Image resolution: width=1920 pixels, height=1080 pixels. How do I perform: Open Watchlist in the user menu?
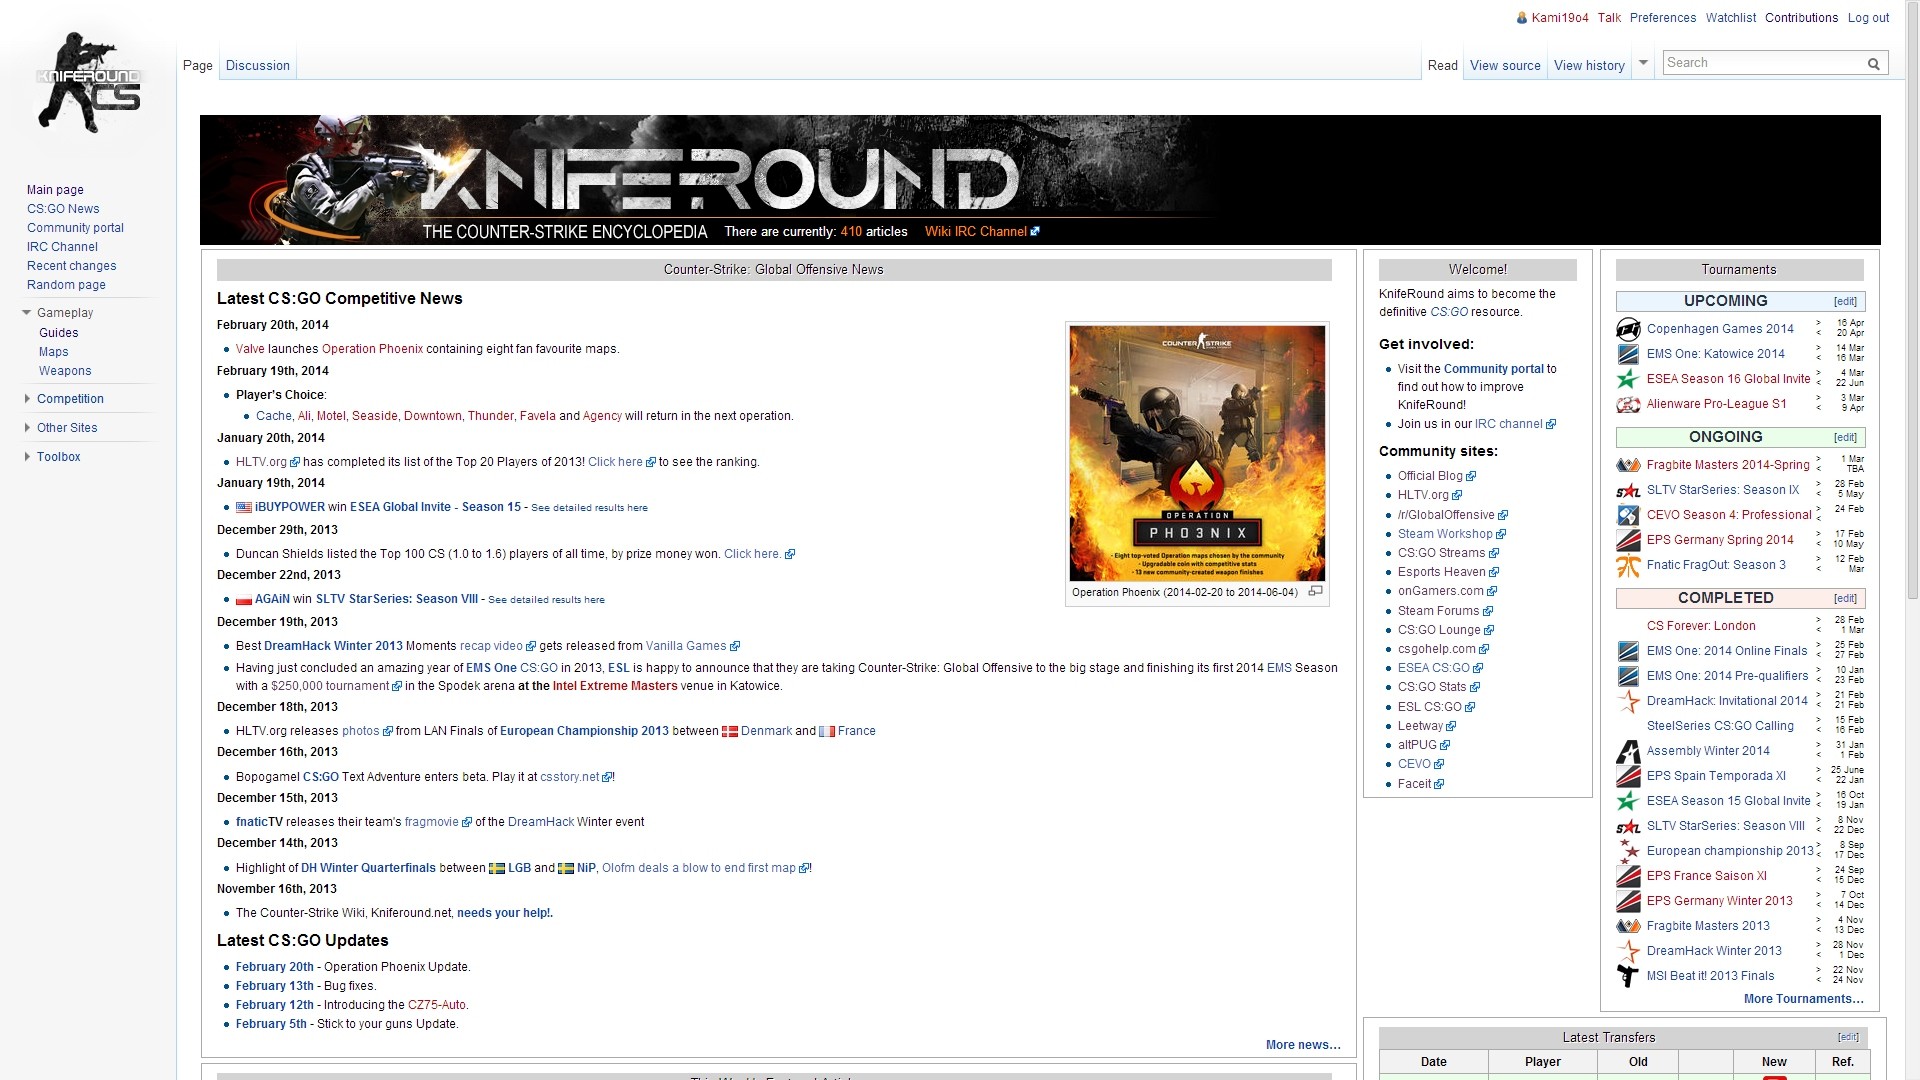point(1731,18)
